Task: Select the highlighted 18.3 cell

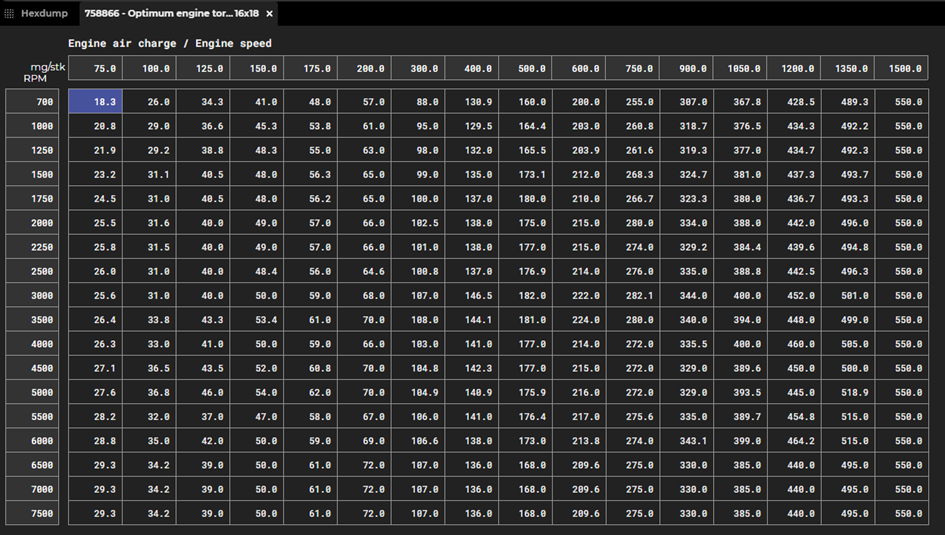Action: (x=95, y=102)
